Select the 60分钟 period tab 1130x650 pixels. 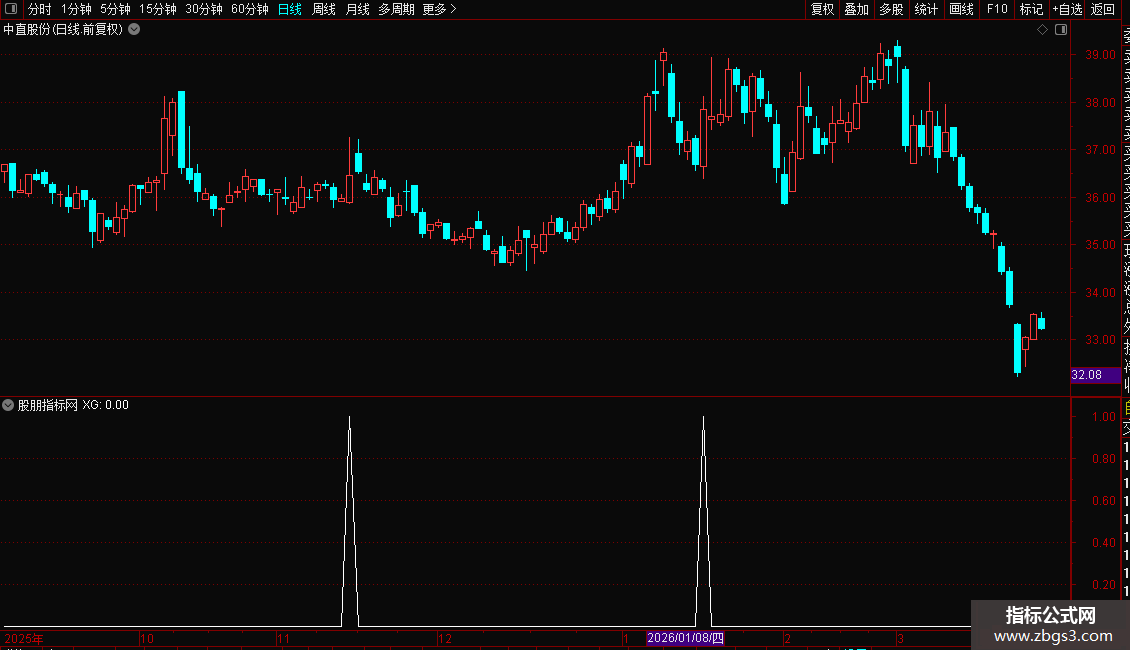(x=250, y=9)
